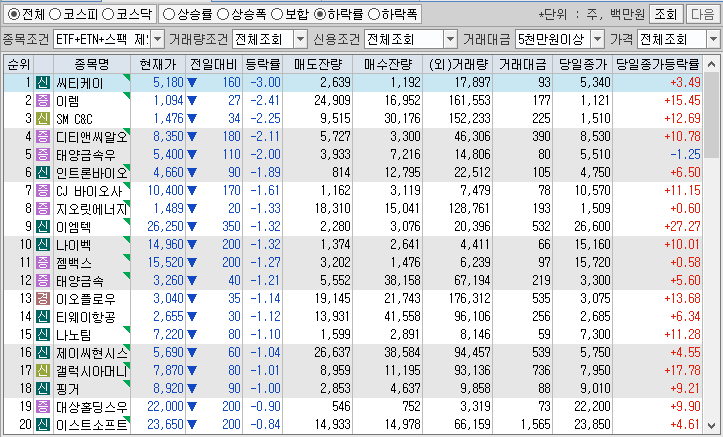Click the 거래대금 column header
This screenshot has height=437, width=723.
pyautogui.click(x=522, y=65)
